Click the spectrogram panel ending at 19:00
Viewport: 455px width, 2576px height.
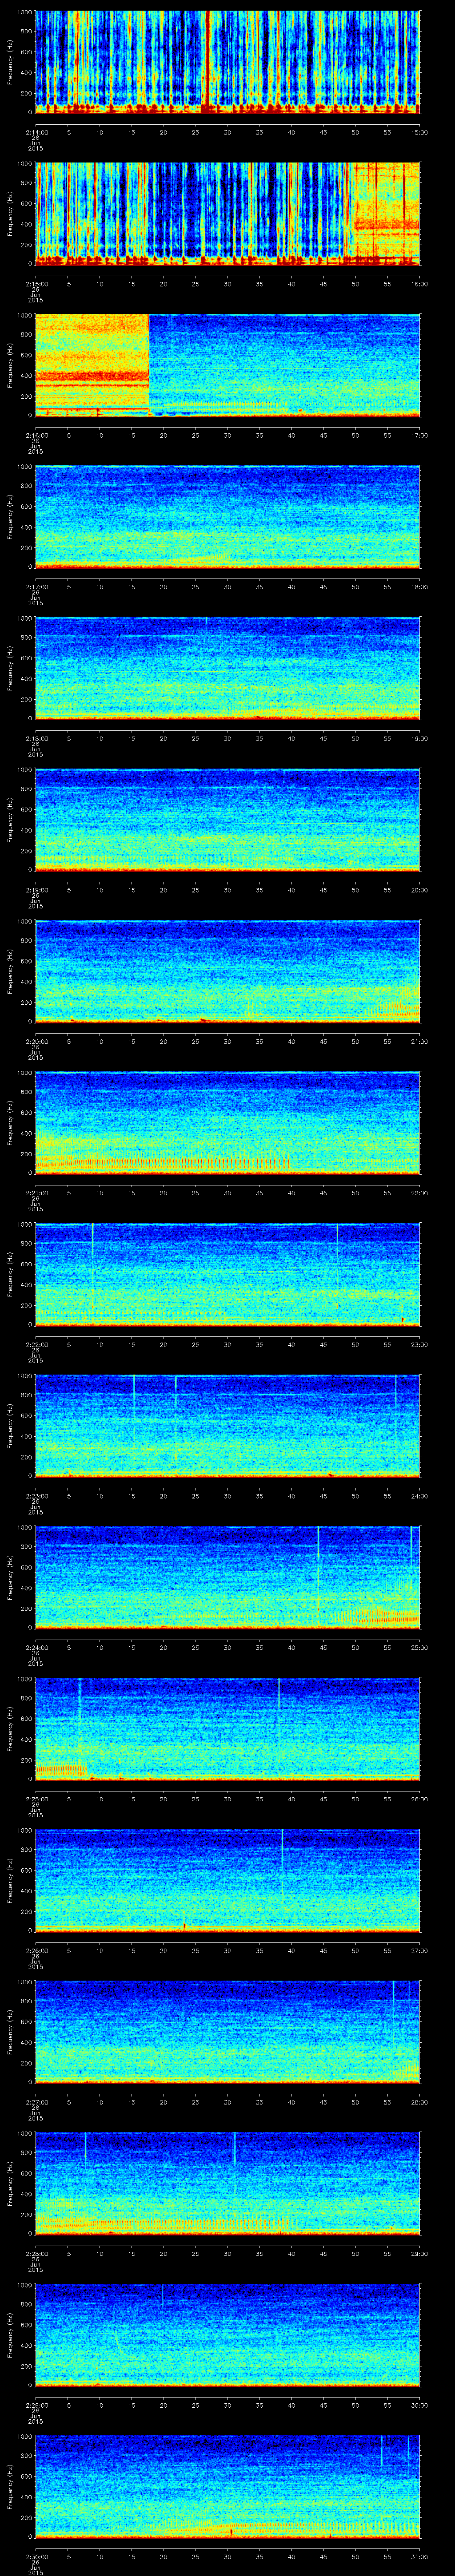click(x=228, y=668)
